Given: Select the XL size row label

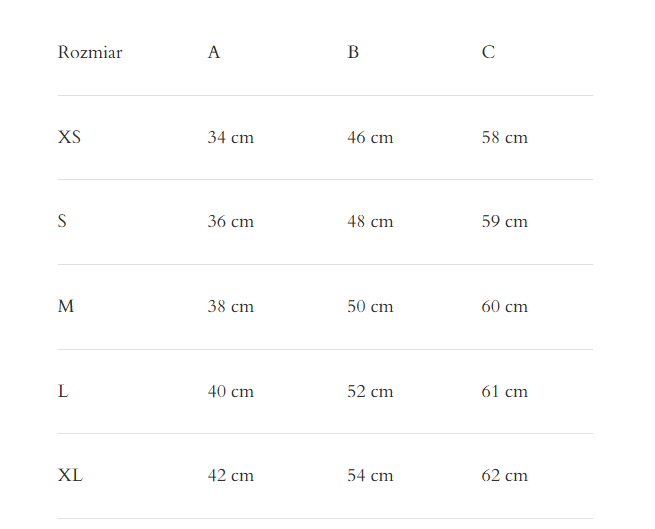Looking at the screenshot, I should tap(70, 475).
